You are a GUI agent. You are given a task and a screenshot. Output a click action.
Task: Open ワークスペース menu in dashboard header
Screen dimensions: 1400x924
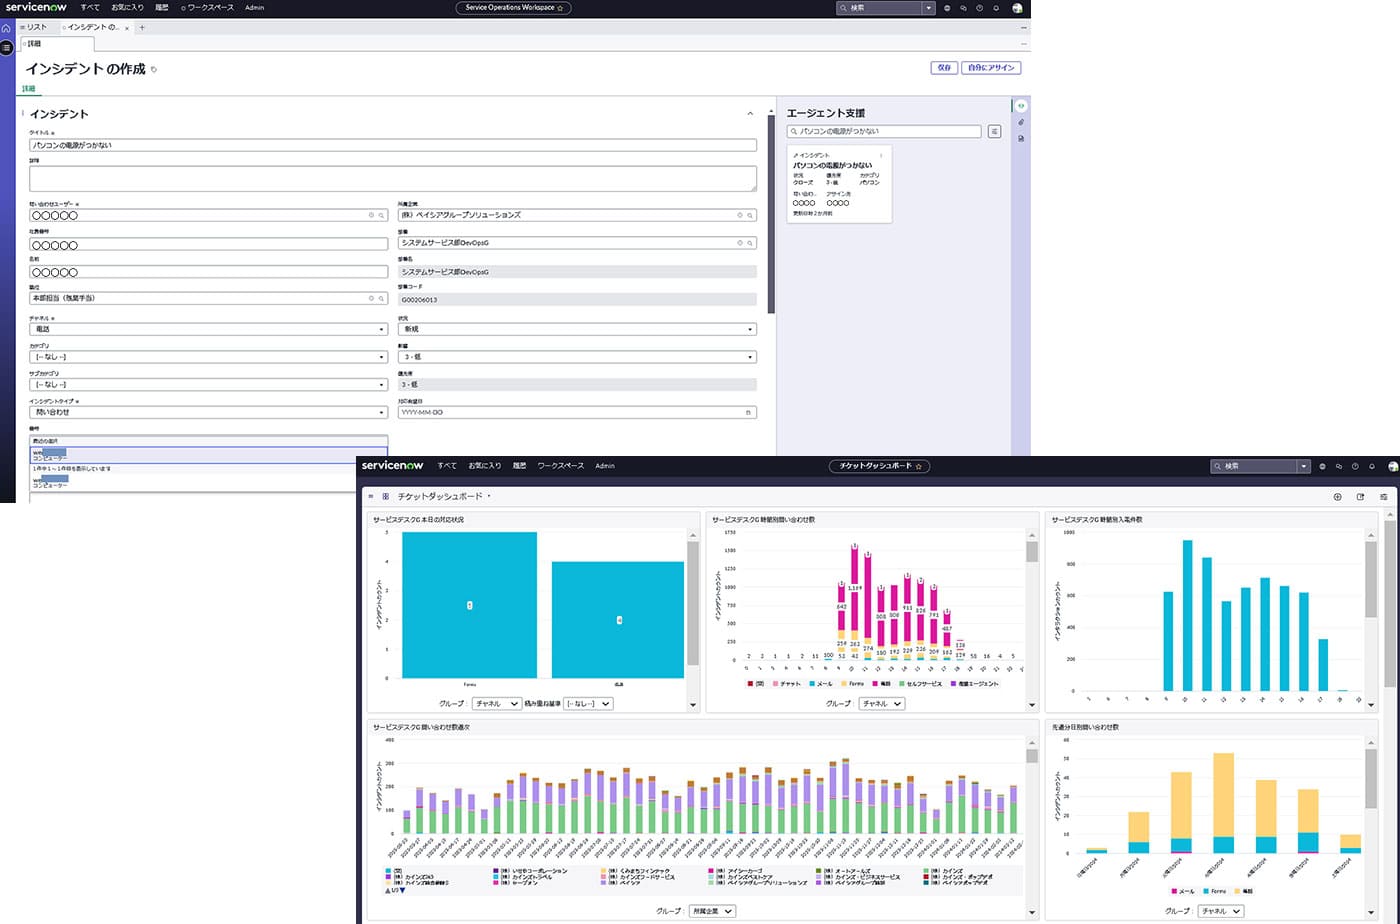pos(560,466)
